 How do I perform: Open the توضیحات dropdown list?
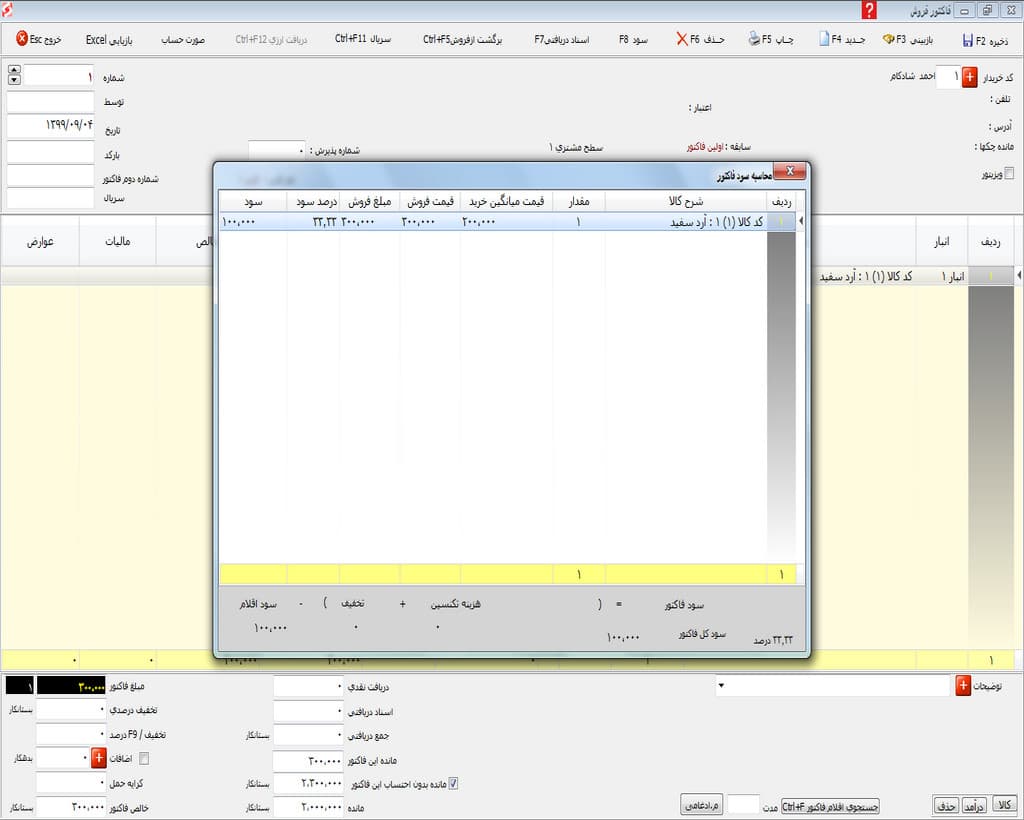coord(722,686)
